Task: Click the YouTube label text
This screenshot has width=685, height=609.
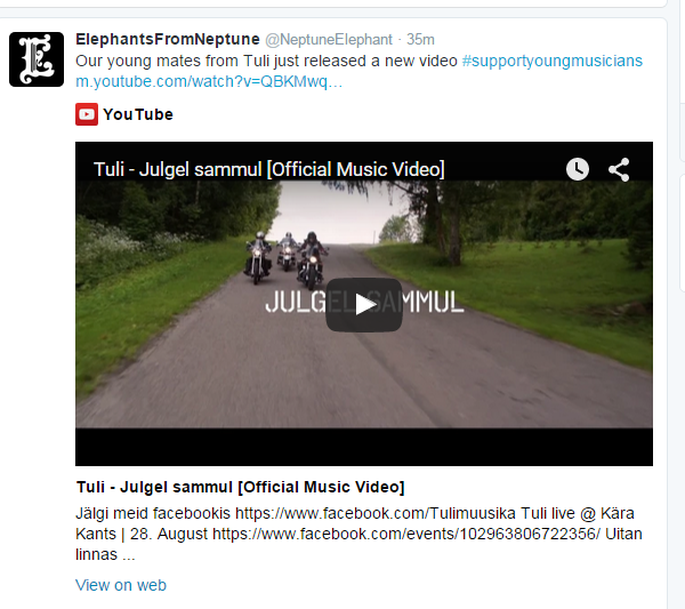Action: coord(138,114)
